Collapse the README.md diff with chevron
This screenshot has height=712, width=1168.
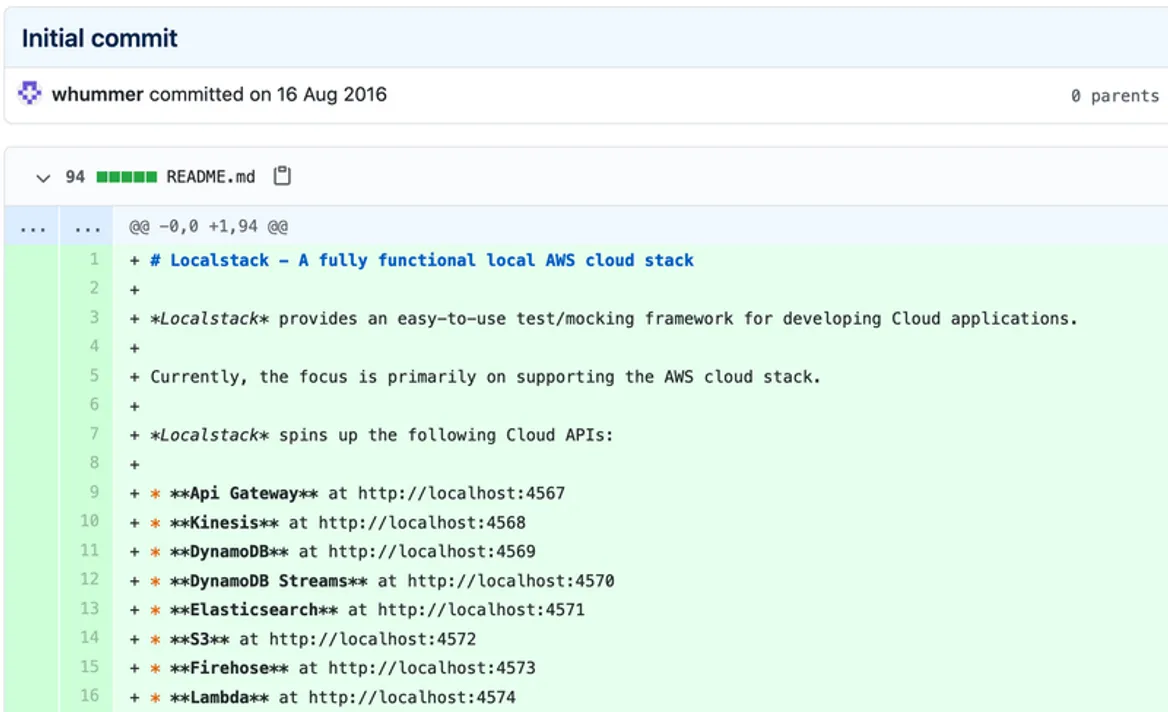point(42,177)
